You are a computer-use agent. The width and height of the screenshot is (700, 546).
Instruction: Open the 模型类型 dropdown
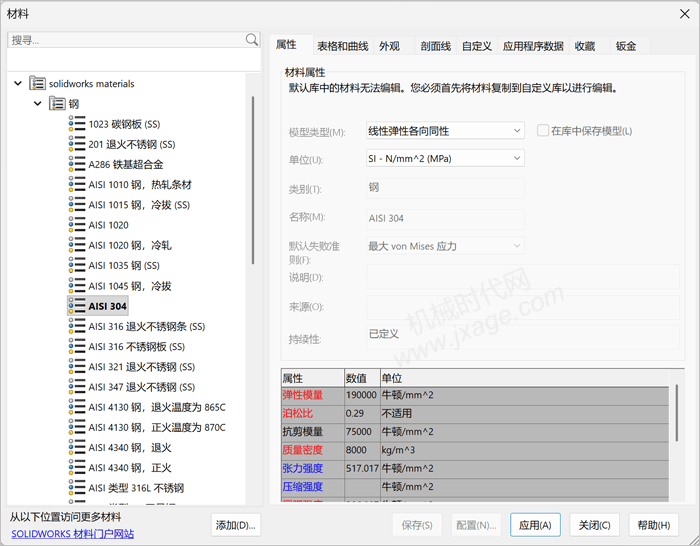point(445,131)
